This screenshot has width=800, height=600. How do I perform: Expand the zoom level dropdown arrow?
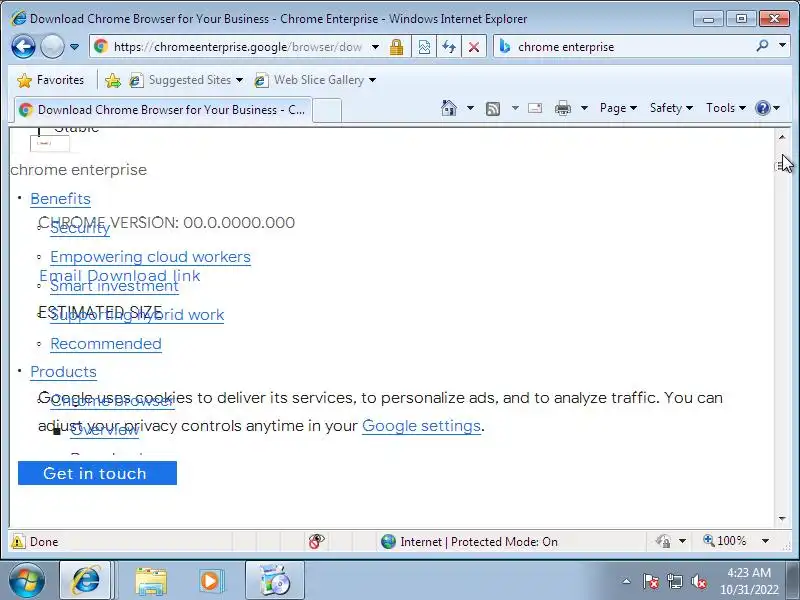pos(765,541)
